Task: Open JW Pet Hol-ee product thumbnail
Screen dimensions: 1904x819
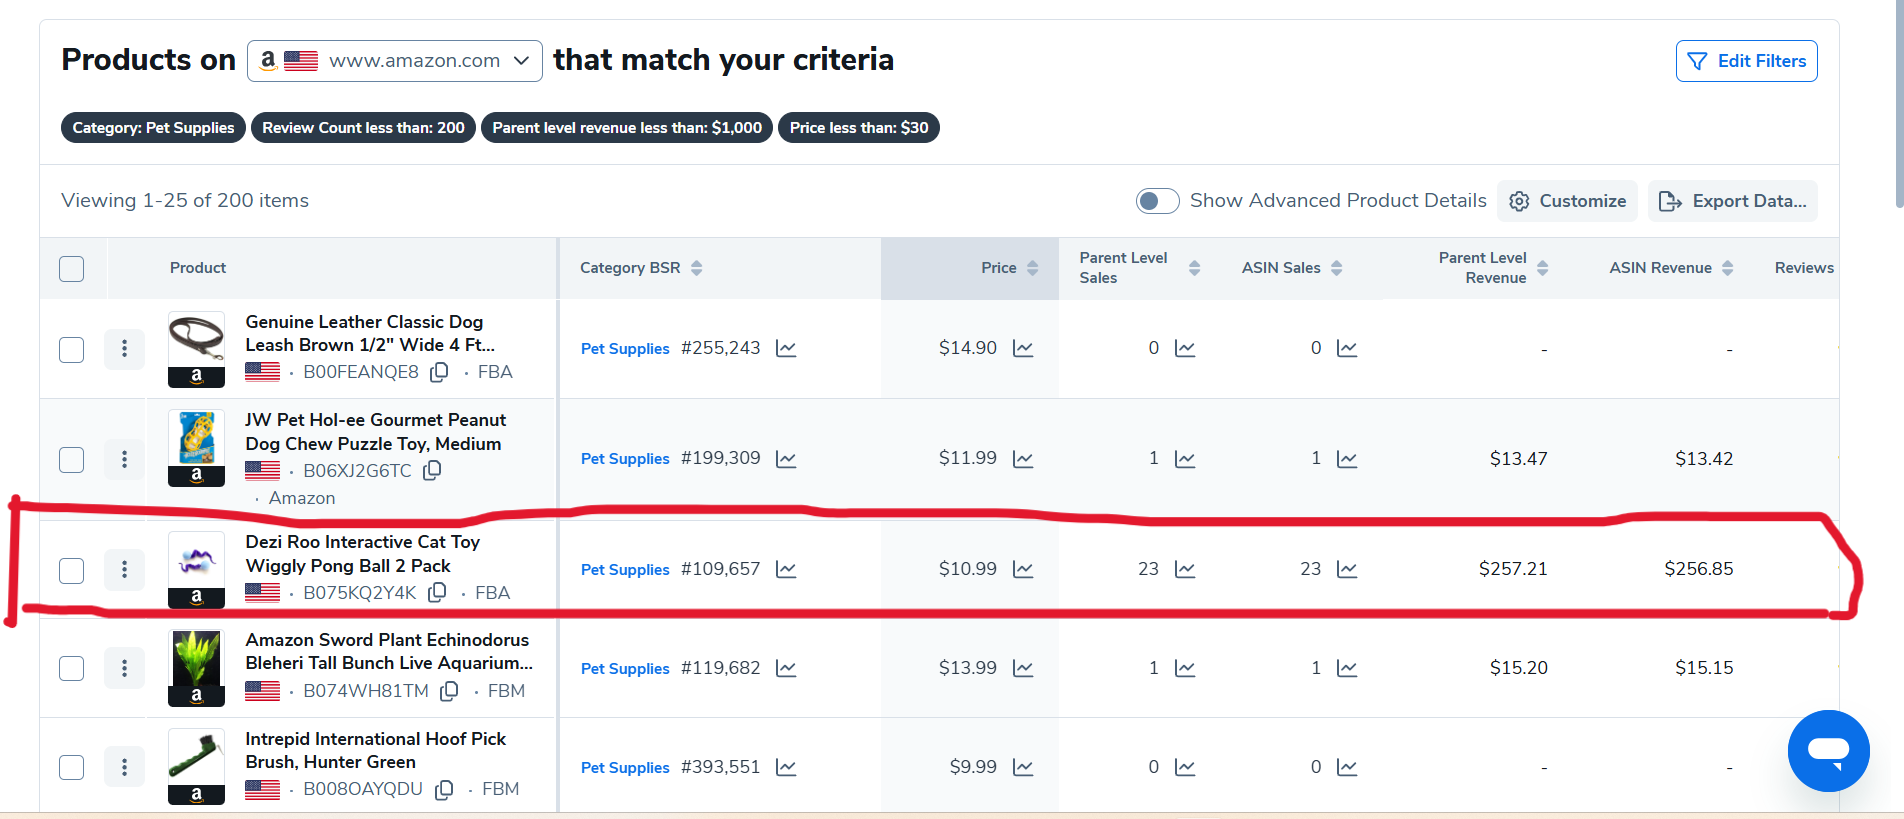Action: click(x=196, y=448)
